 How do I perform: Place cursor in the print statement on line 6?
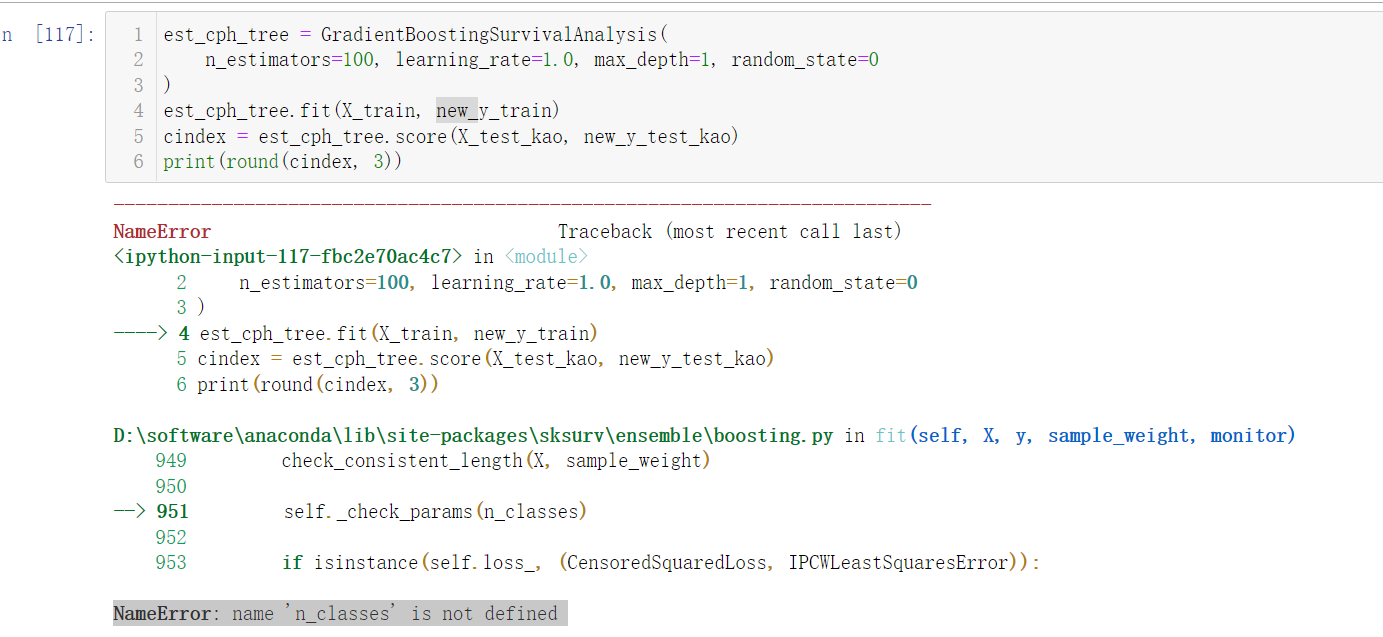280,161
